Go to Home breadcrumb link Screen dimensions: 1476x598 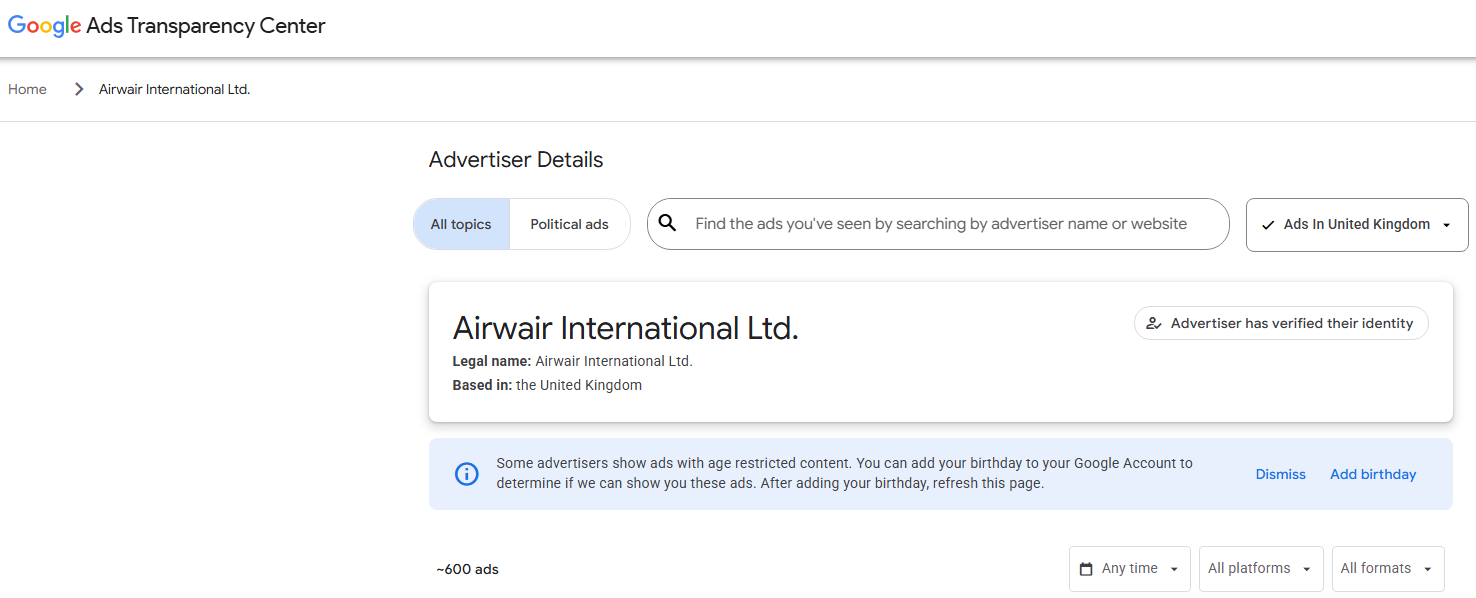pos(27,89)
